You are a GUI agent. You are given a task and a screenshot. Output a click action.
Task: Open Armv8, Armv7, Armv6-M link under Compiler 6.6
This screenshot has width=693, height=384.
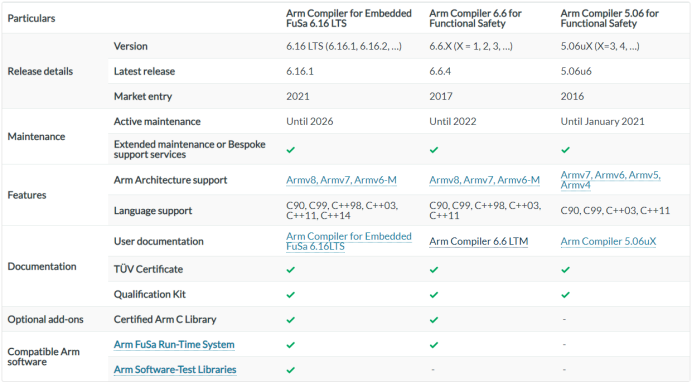[484, 180]
